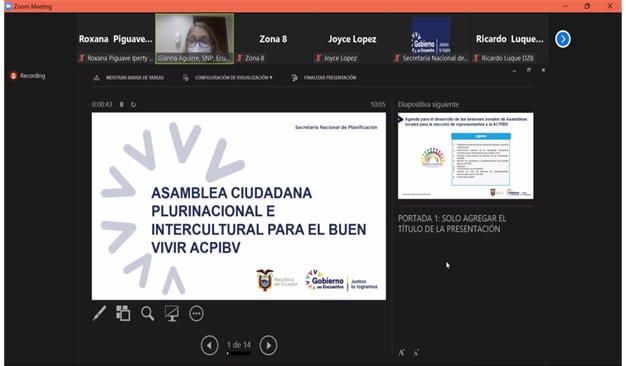Restart the presentation timer
Image resolution: width=626 pixels, height=366 pixels.
click(x=133, y=105)
